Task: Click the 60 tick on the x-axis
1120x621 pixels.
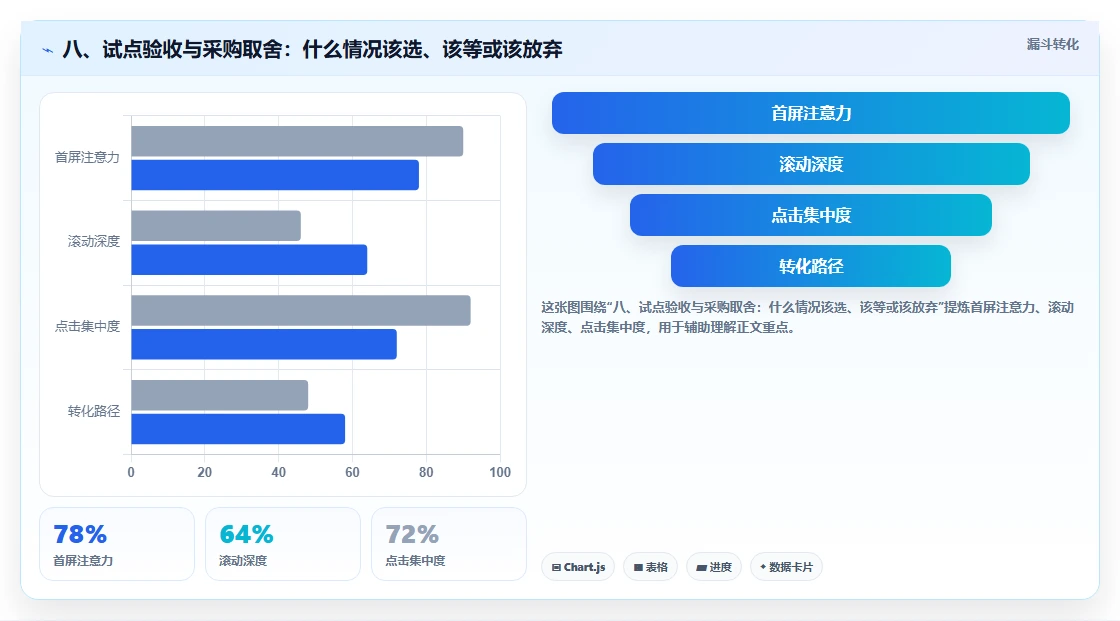Action: pos(352,472)
